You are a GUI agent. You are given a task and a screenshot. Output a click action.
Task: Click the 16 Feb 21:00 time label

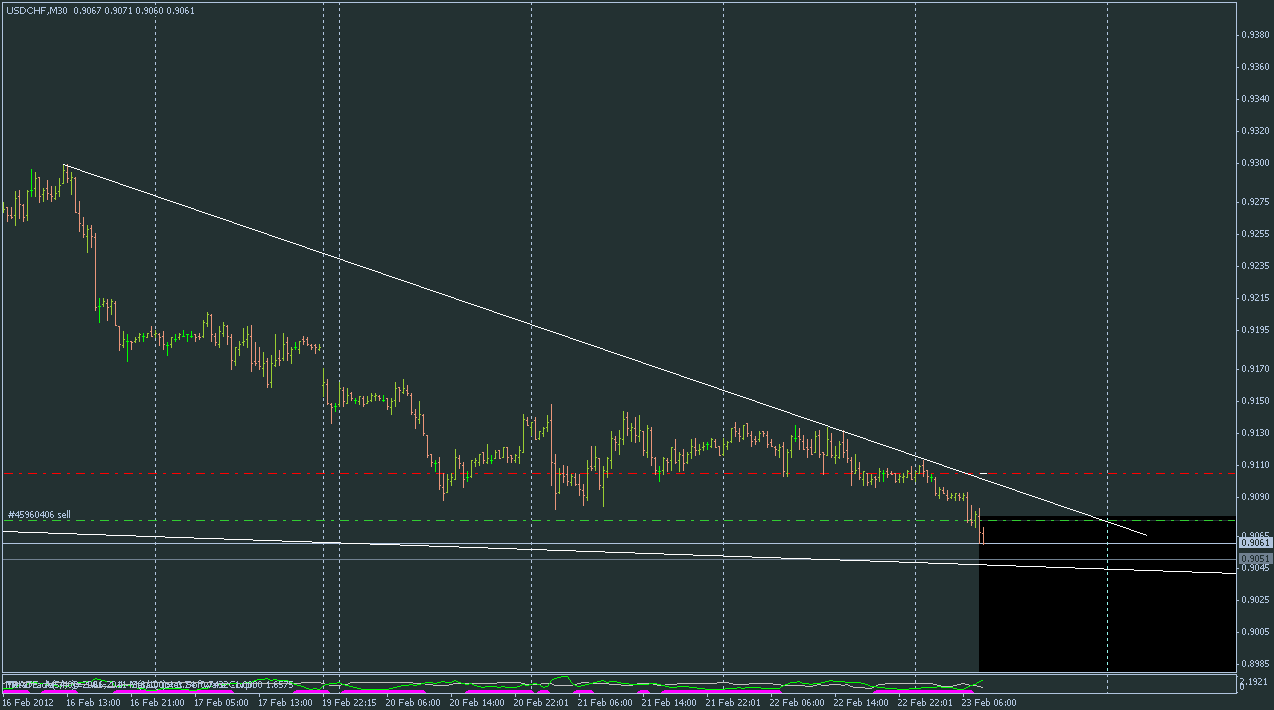tap(157, 703)
